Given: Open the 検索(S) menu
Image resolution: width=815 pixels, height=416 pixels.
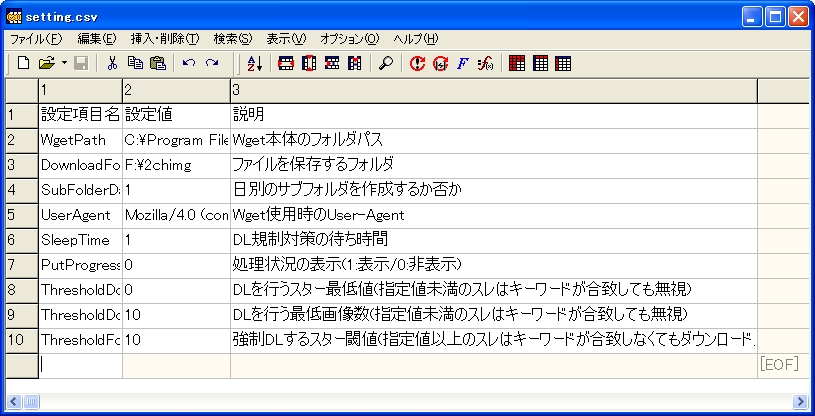Looking at the screenshot, I should pyautogui.click(x=232, y=39).
